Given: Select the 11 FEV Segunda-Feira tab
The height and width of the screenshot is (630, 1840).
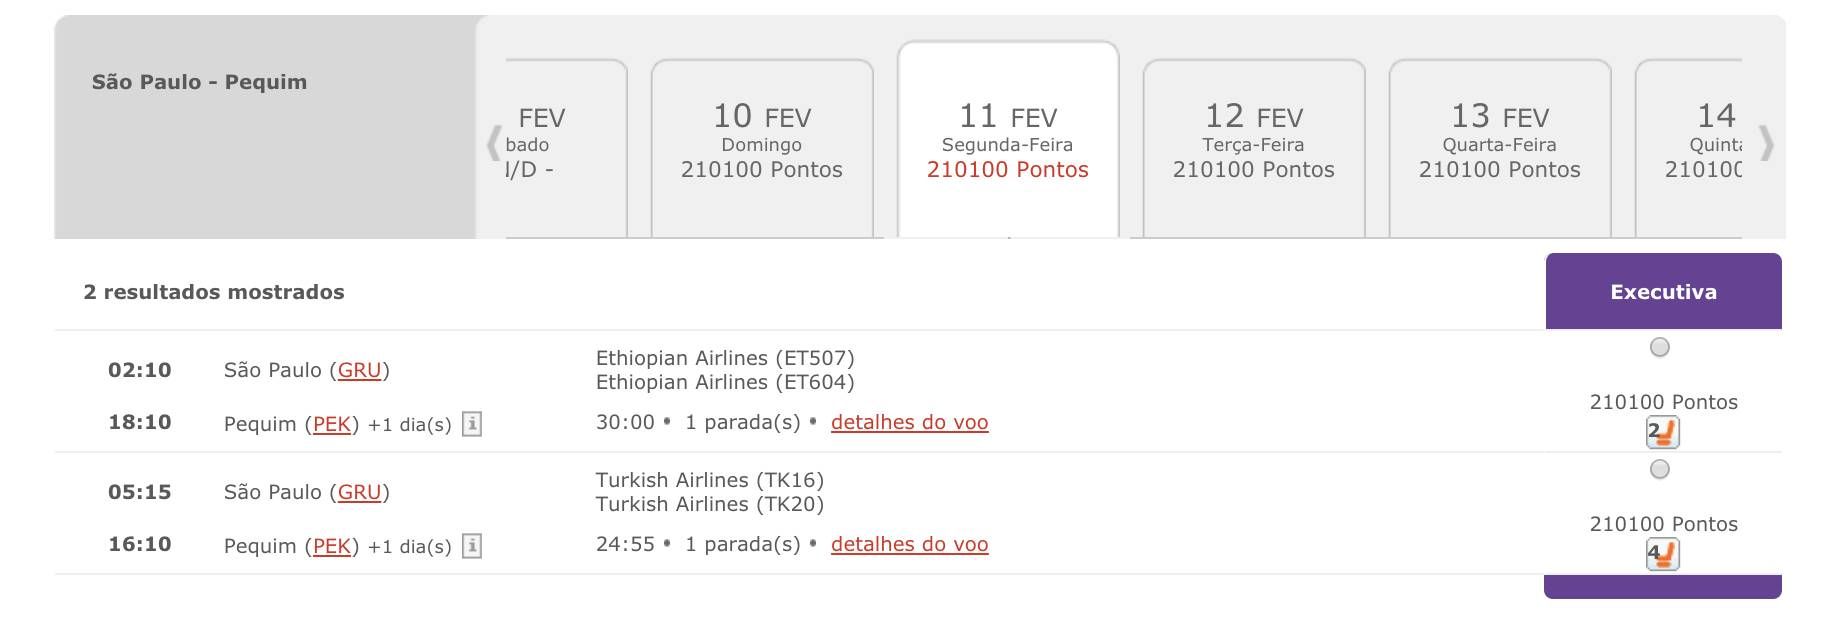Looking at the screenshot, I should click(x=1008, y=140).
